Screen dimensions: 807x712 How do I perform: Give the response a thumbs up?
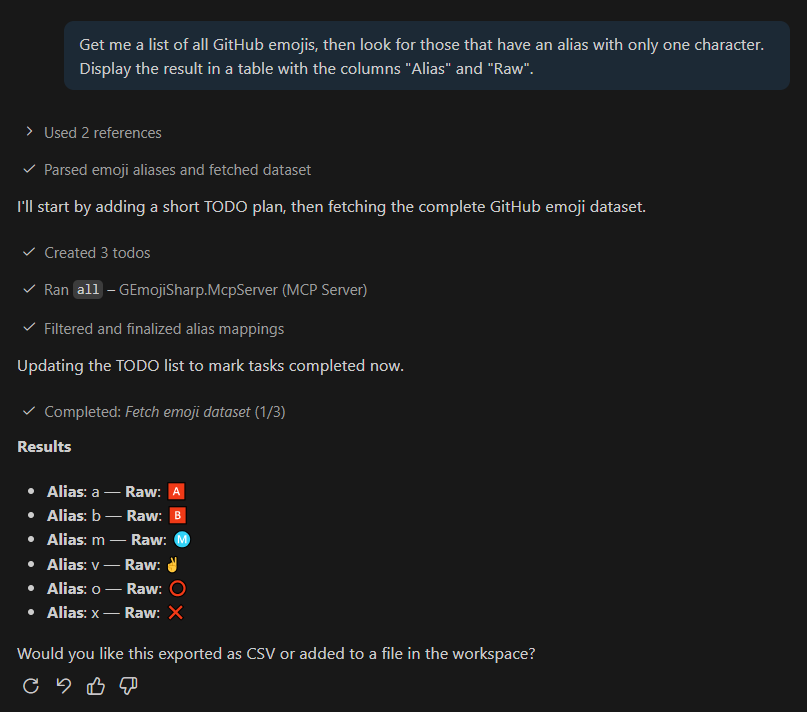tap(95, 686)
